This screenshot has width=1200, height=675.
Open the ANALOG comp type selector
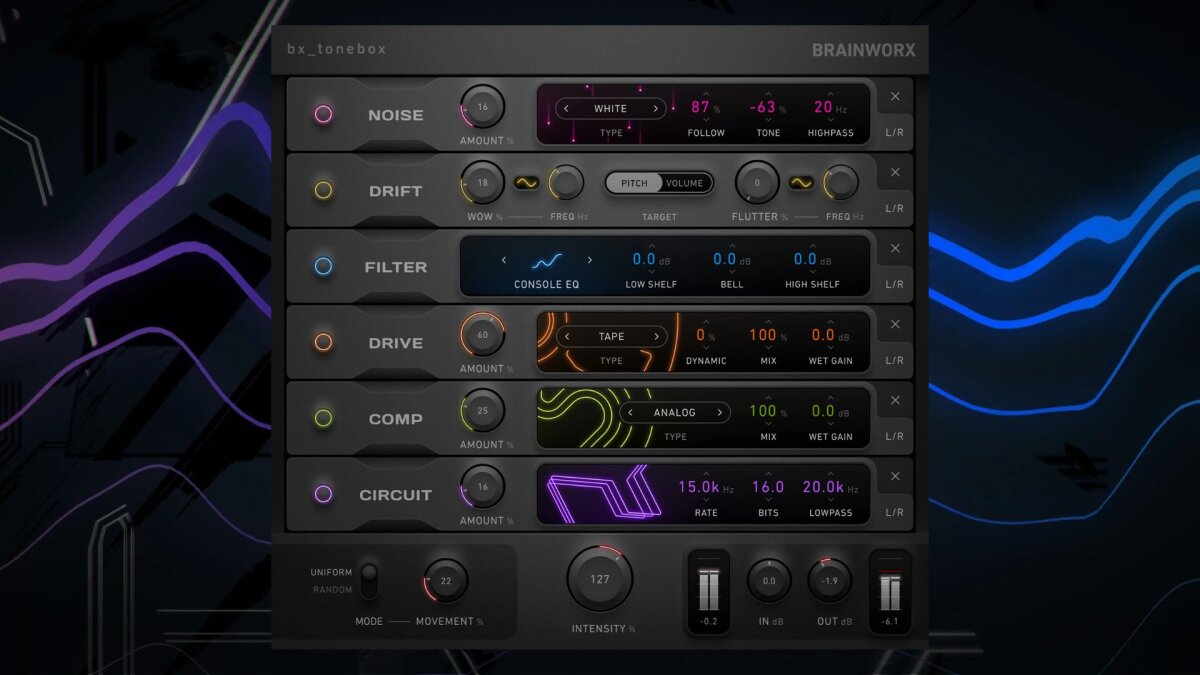pos(675,412)
